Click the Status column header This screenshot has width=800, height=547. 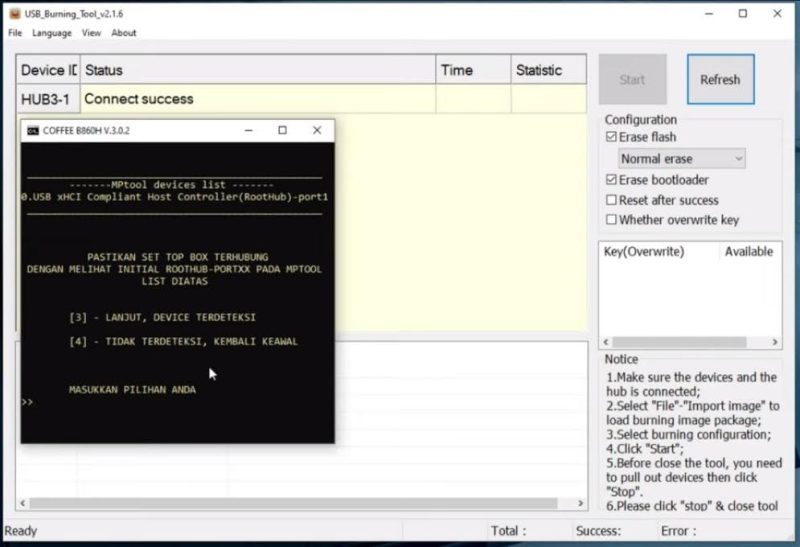coord(258,70)
